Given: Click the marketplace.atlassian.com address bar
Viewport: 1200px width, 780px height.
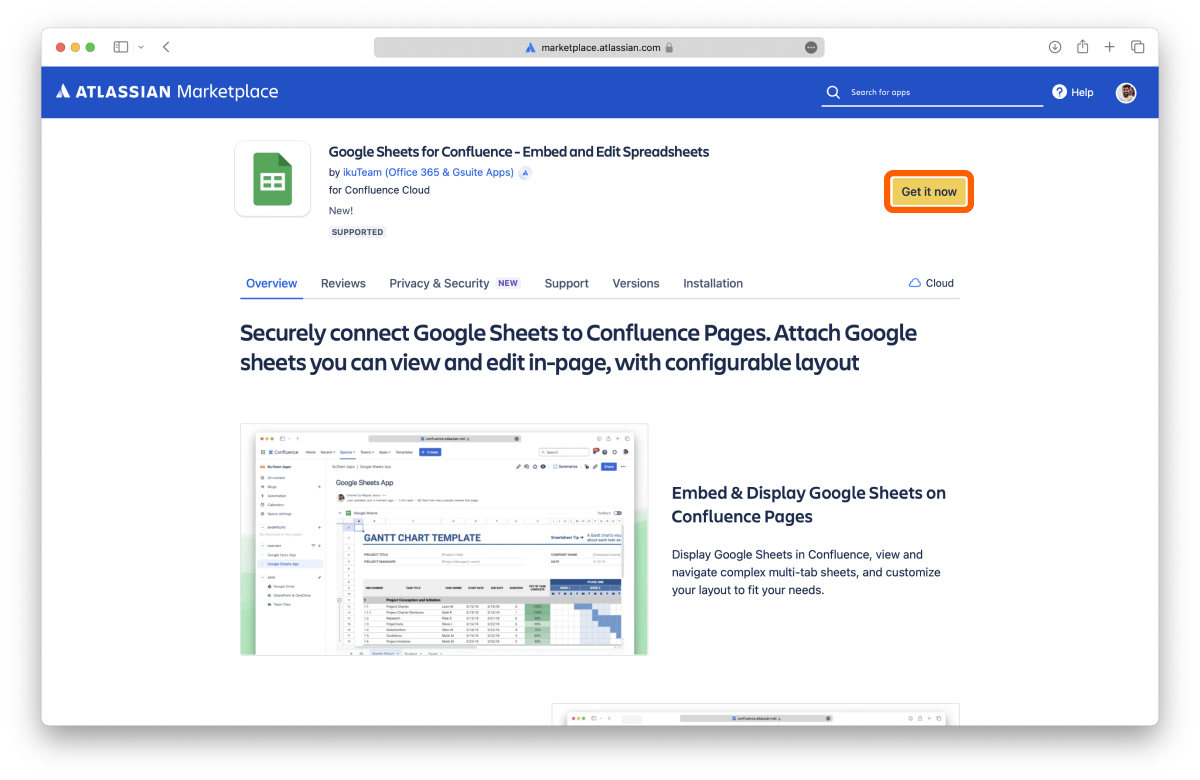Looking at the screenshot, I should click(599, 47).
